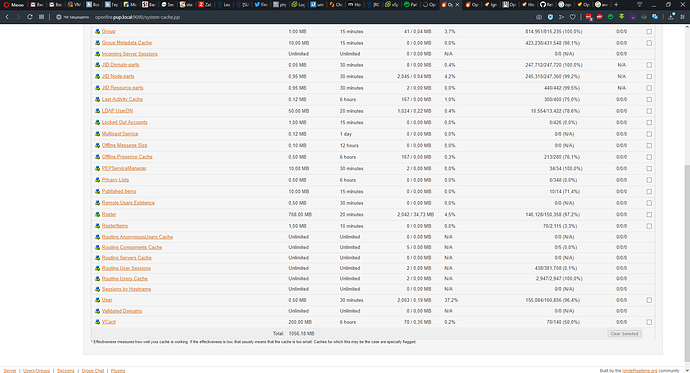Click the green arrow downloader extension icon
This screenshot has height=373, width=690.
coord(621,17)
